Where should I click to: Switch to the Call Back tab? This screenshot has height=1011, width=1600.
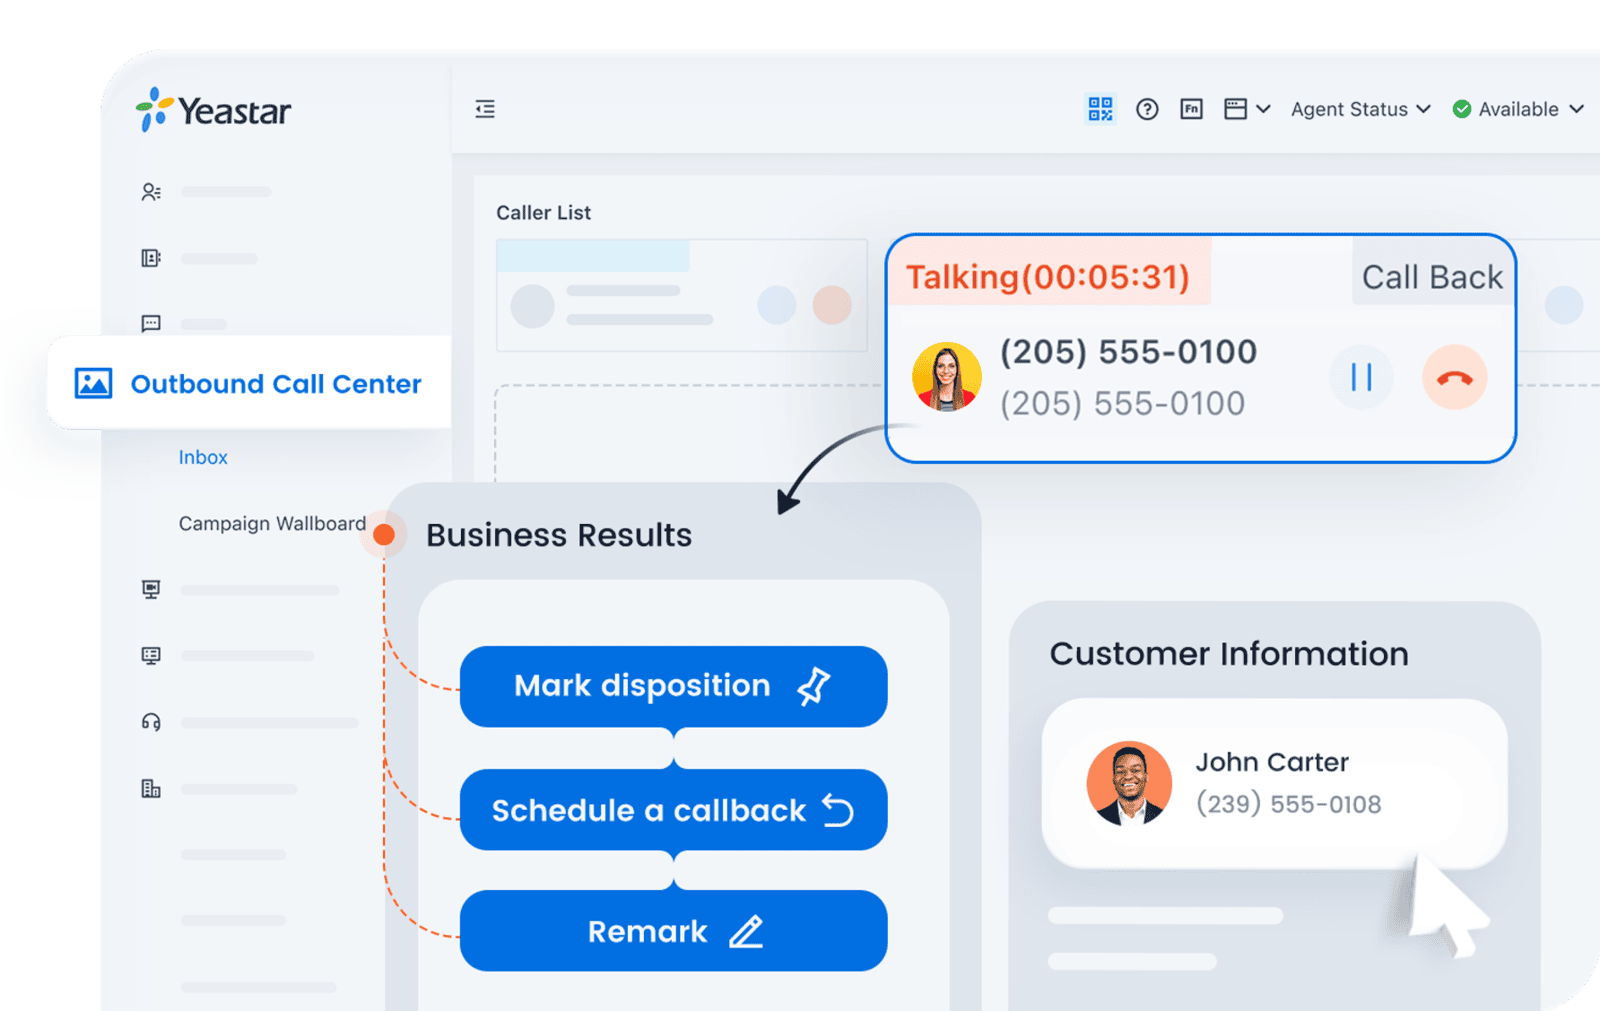tap(1431, 277)
